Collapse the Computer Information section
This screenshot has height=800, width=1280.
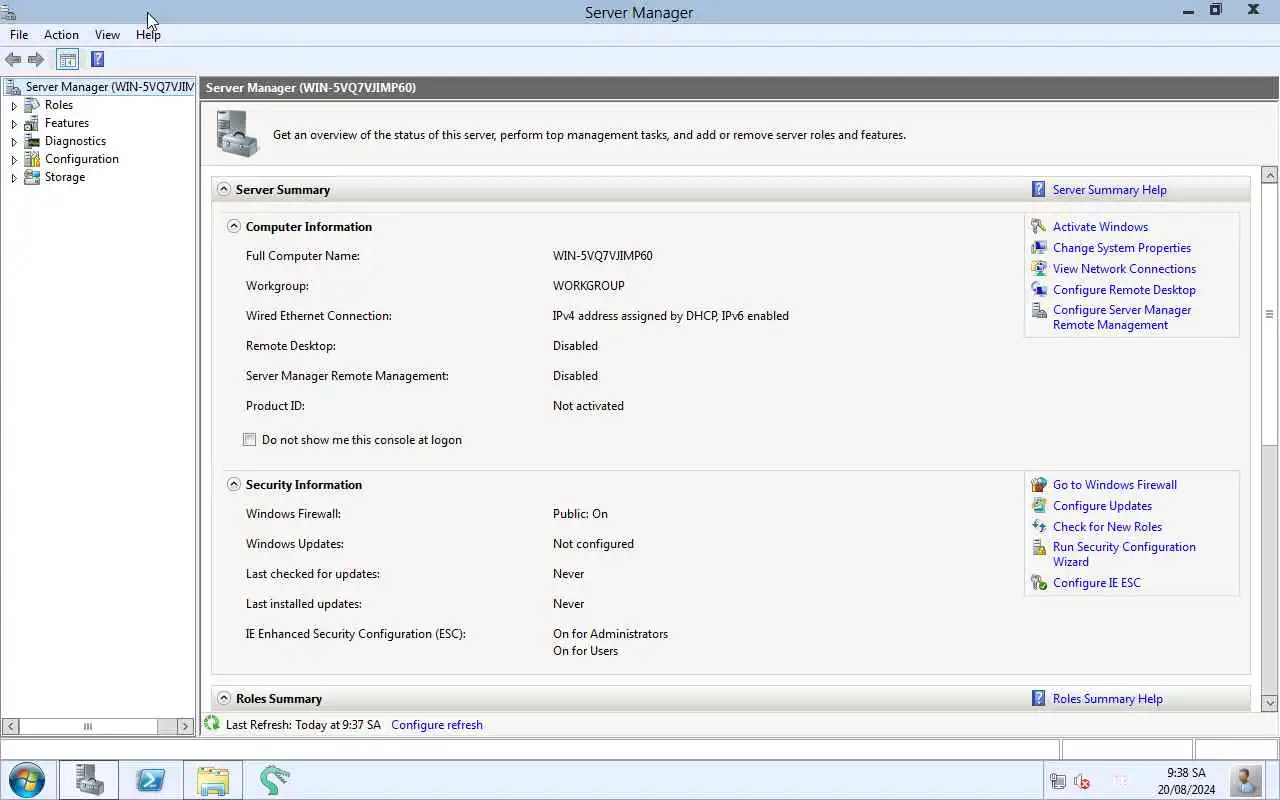(234, 226)
